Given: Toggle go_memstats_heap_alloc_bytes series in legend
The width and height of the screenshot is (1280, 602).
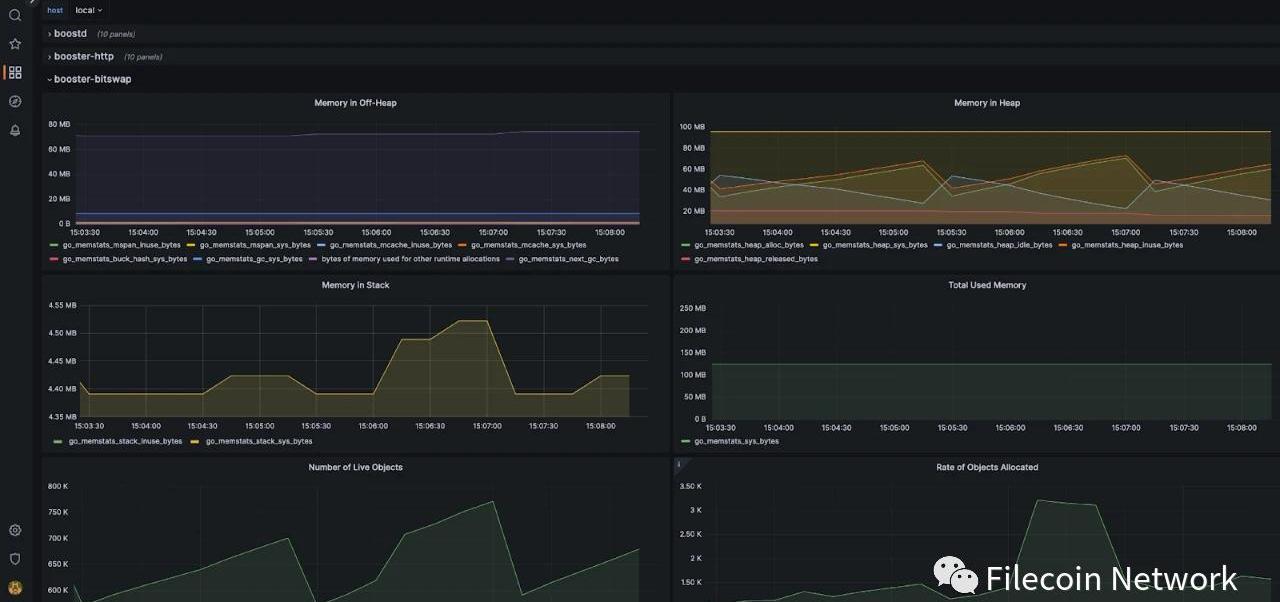Looking at the screenshot, I should click(748, 245).
